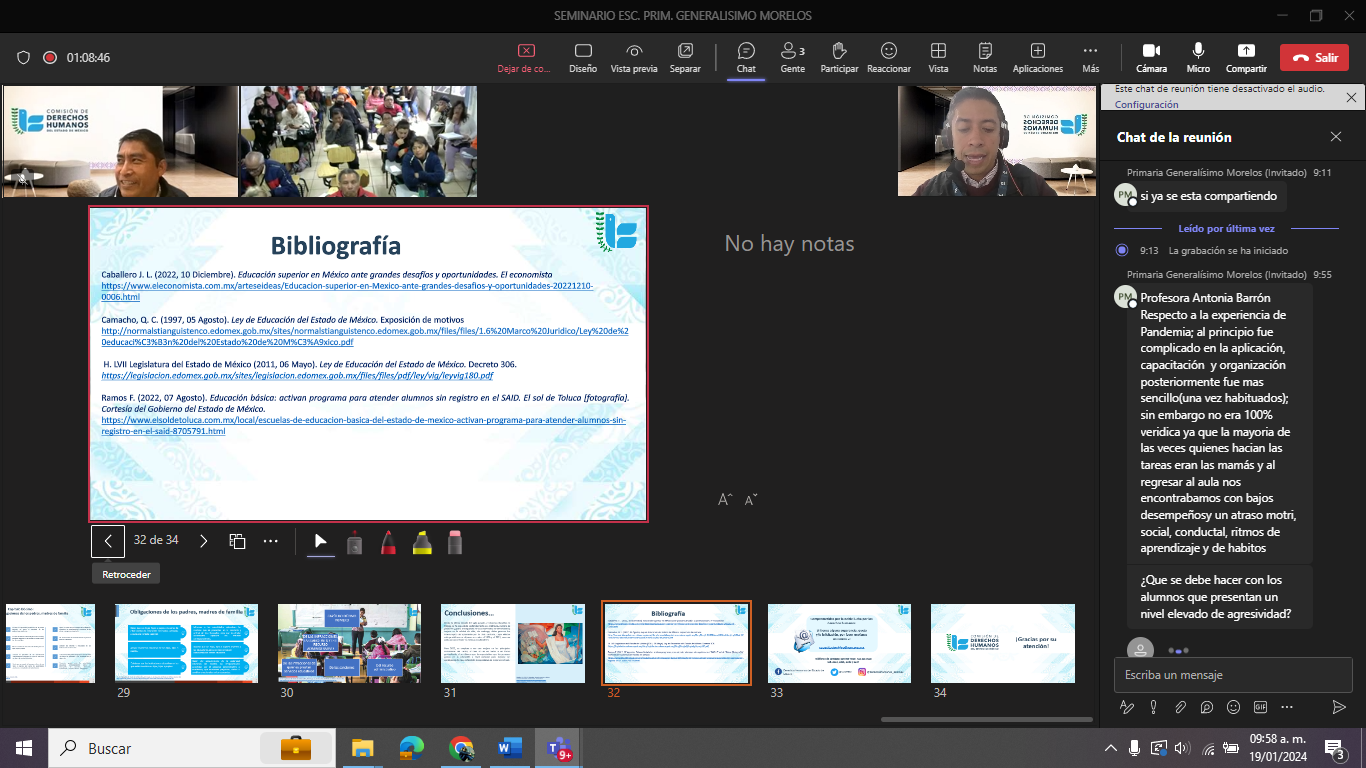Open the slide grid view icon
Screen dimensions: 1366x768
pos(237,541)
